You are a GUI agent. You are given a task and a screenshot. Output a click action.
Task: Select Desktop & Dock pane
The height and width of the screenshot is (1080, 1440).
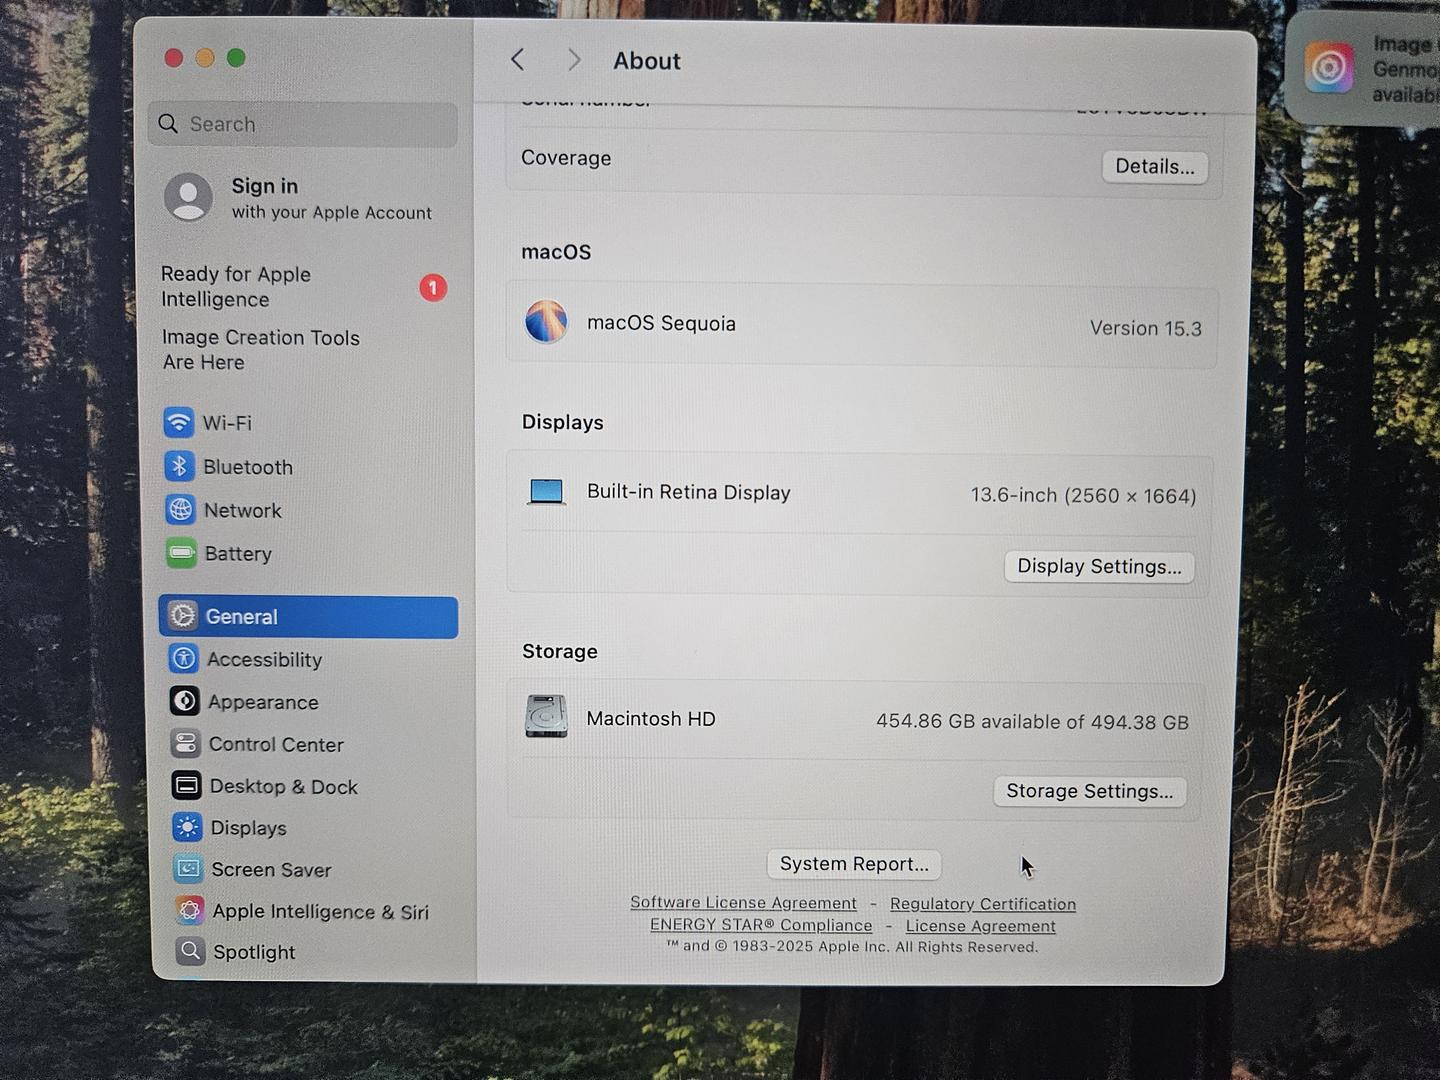coord(309,786)
